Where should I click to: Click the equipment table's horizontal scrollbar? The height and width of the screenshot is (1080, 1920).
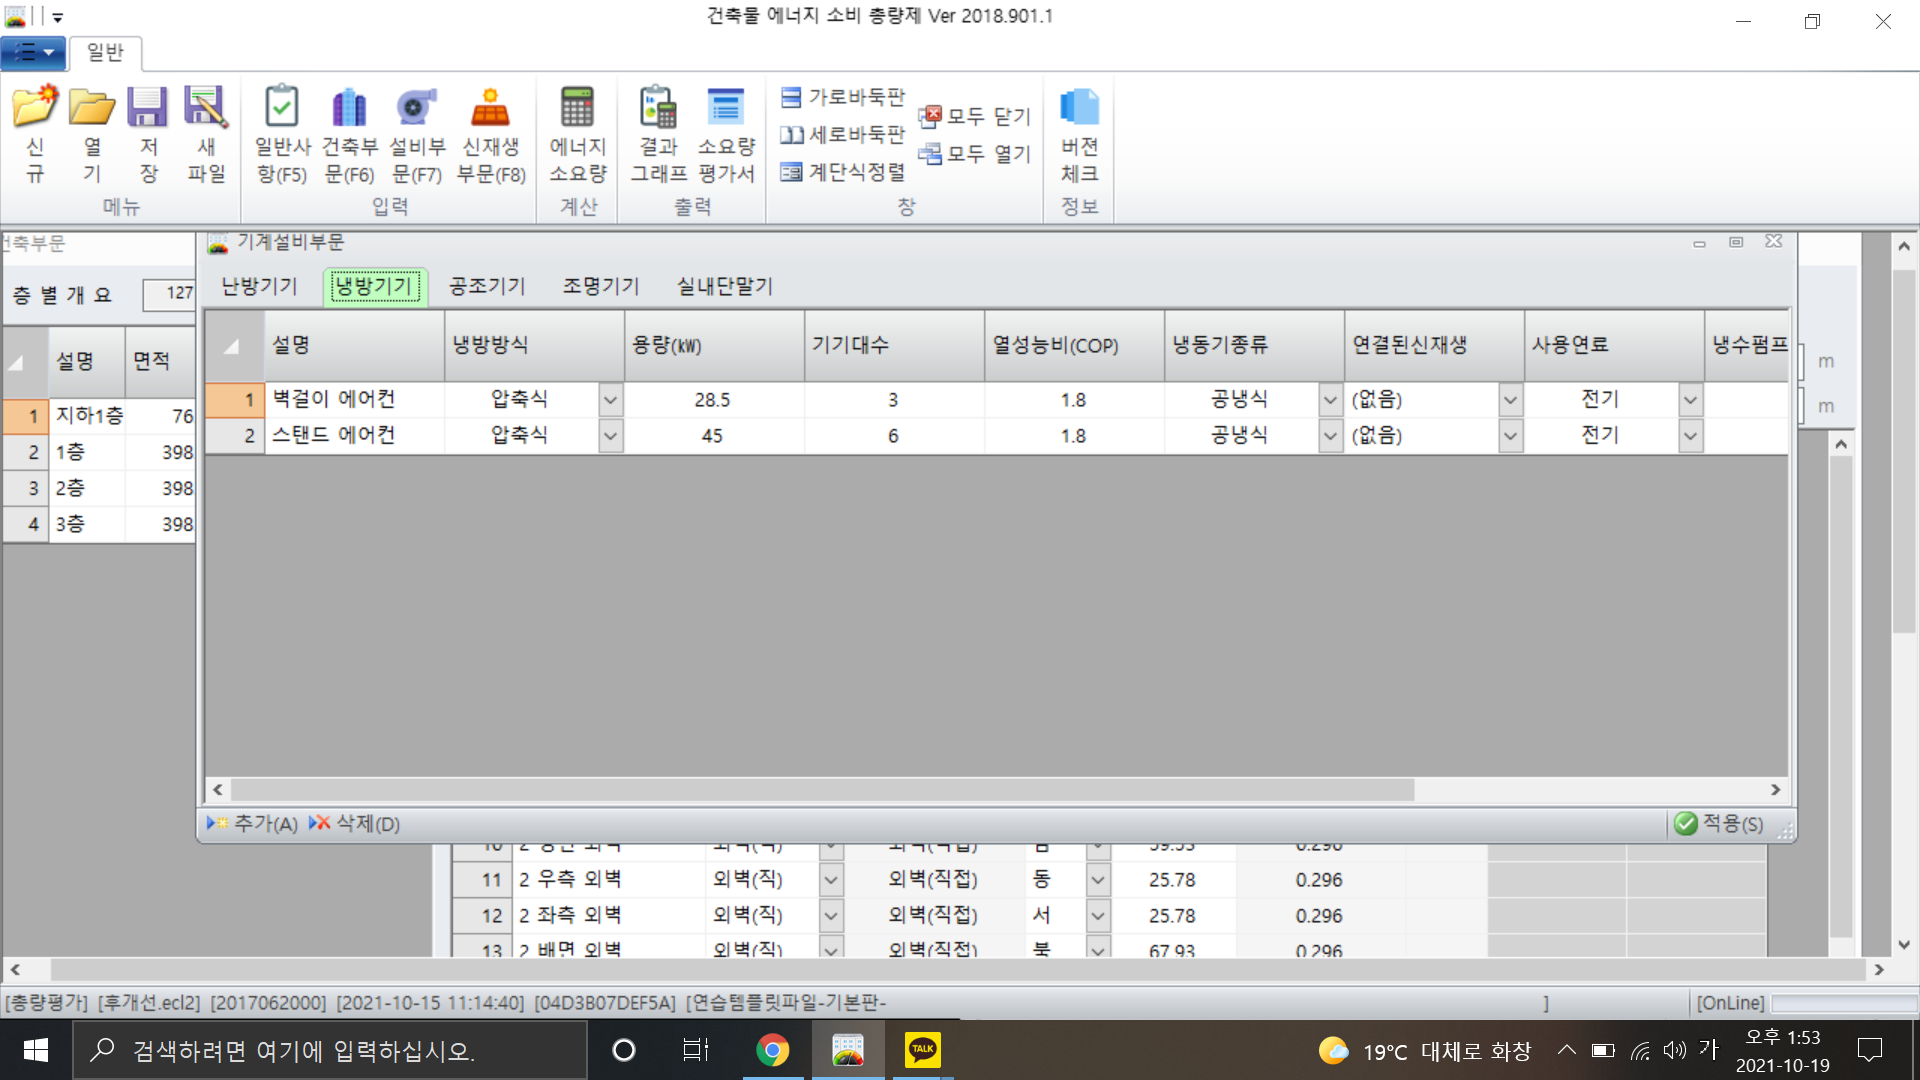[x=820, y=790]
